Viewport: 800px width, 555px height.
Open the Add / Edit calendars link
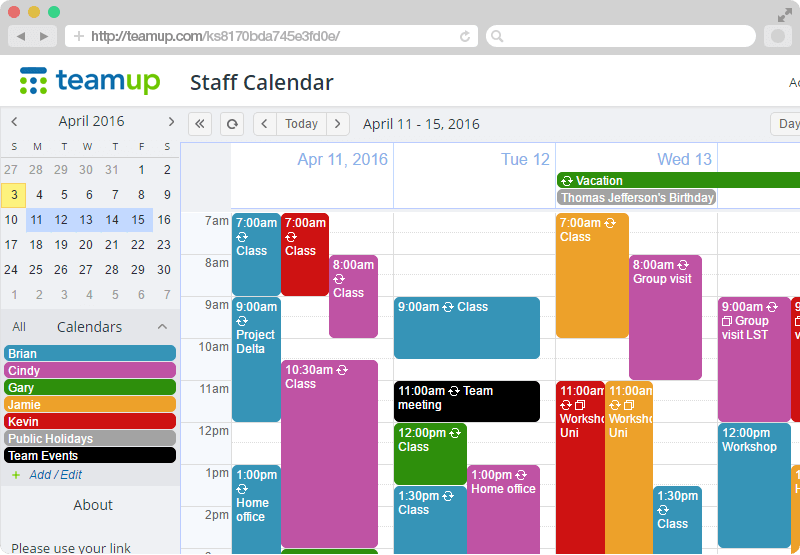pos(55,475)
